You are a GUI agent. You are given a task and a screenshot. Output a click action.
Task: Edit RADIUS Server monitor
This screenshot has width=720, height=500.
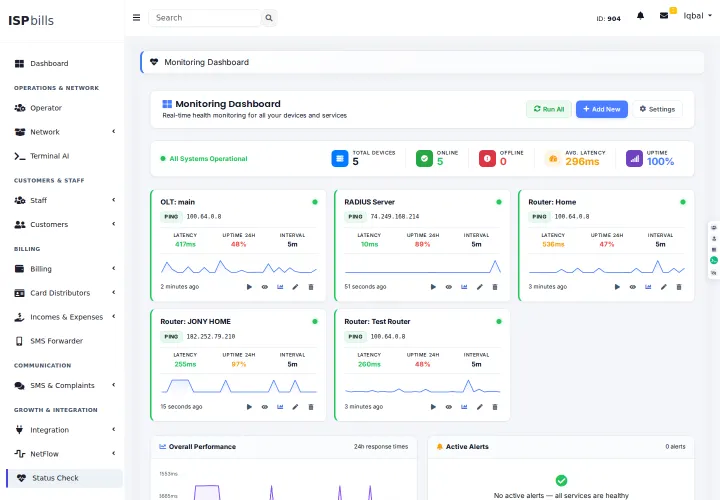pos(480,287)
